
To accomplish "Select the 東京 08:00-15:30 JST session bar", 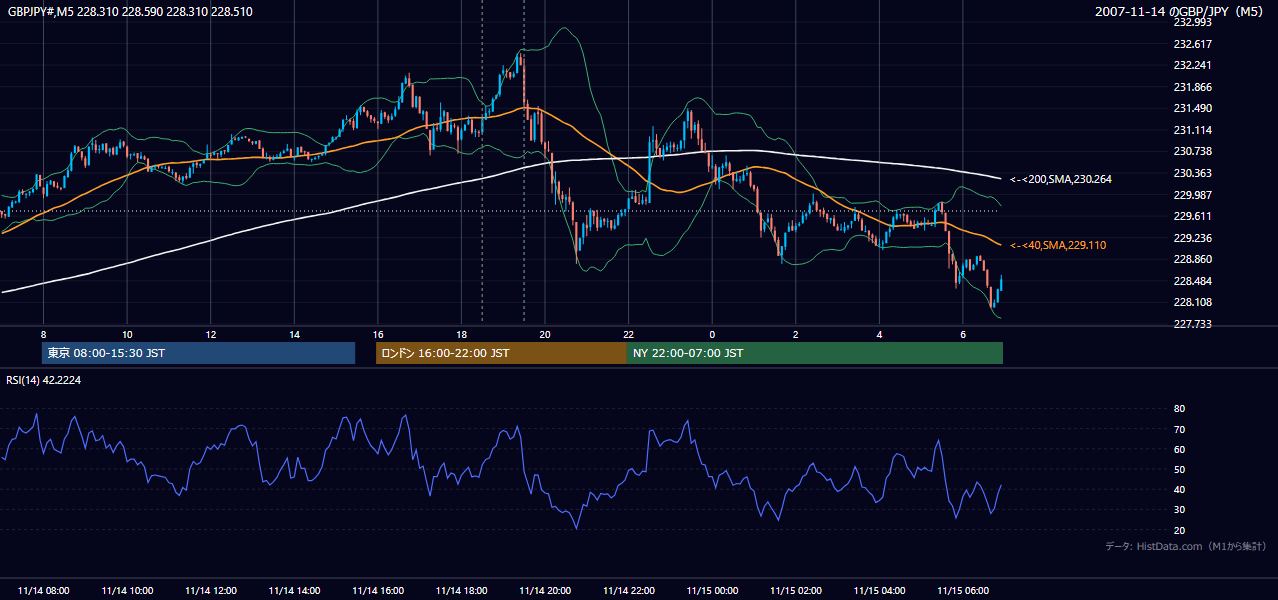I will 198,353.
